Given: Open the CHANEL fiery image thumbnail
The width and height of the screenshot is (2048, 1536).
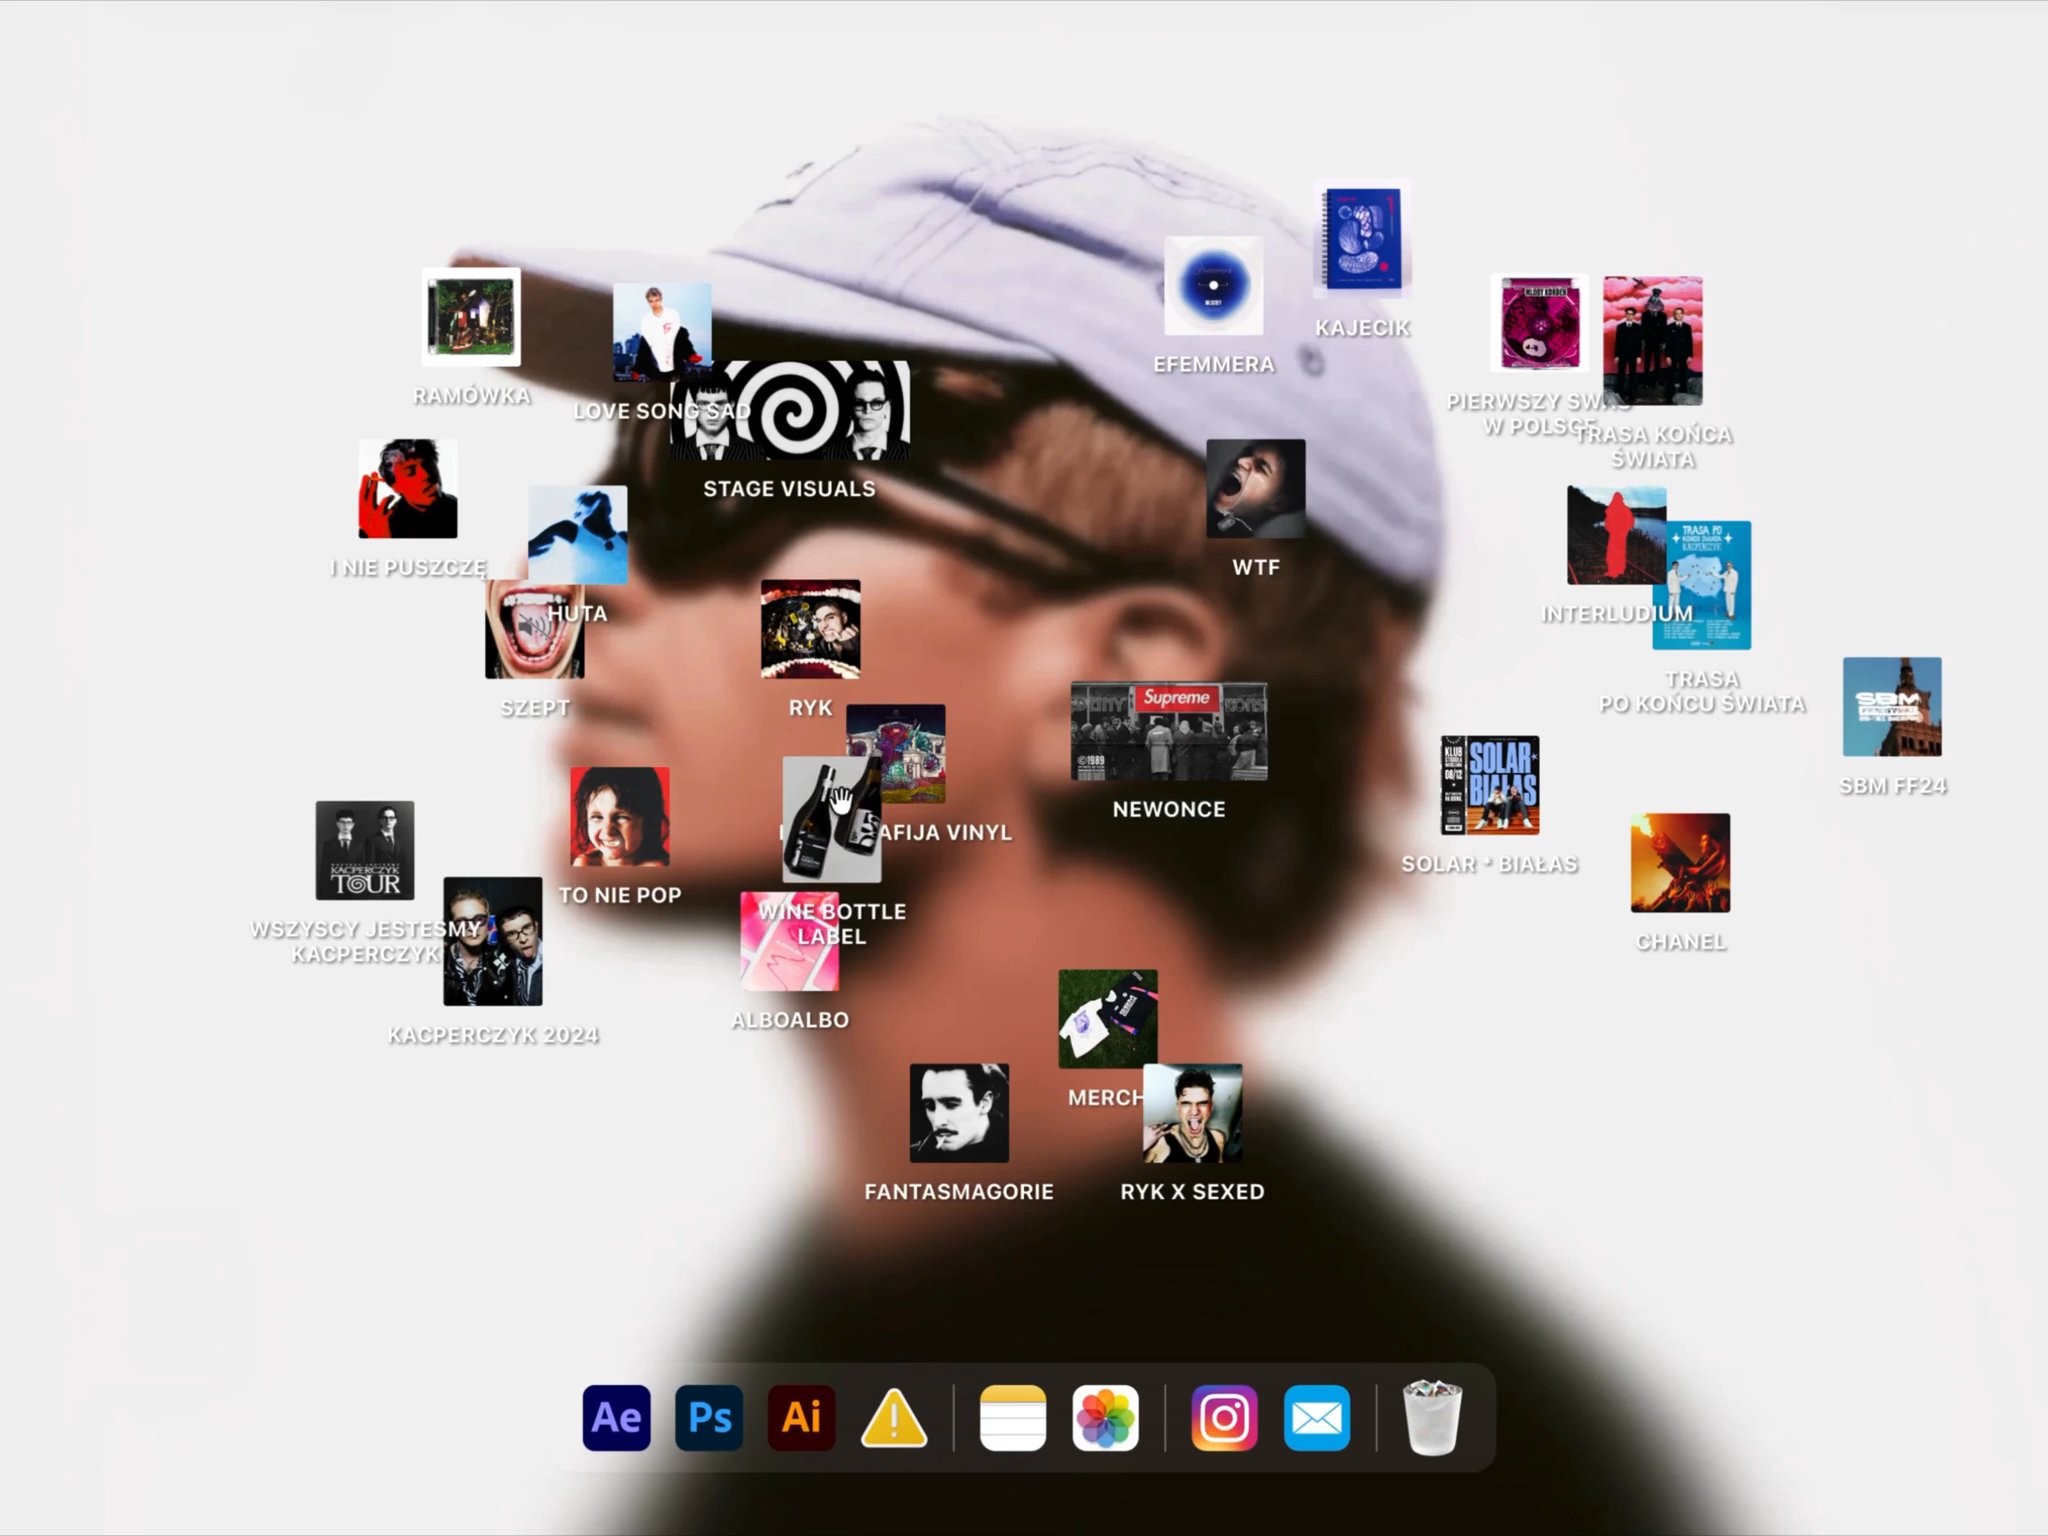Looking at the screenshot, I should [x=1680, y=862].
